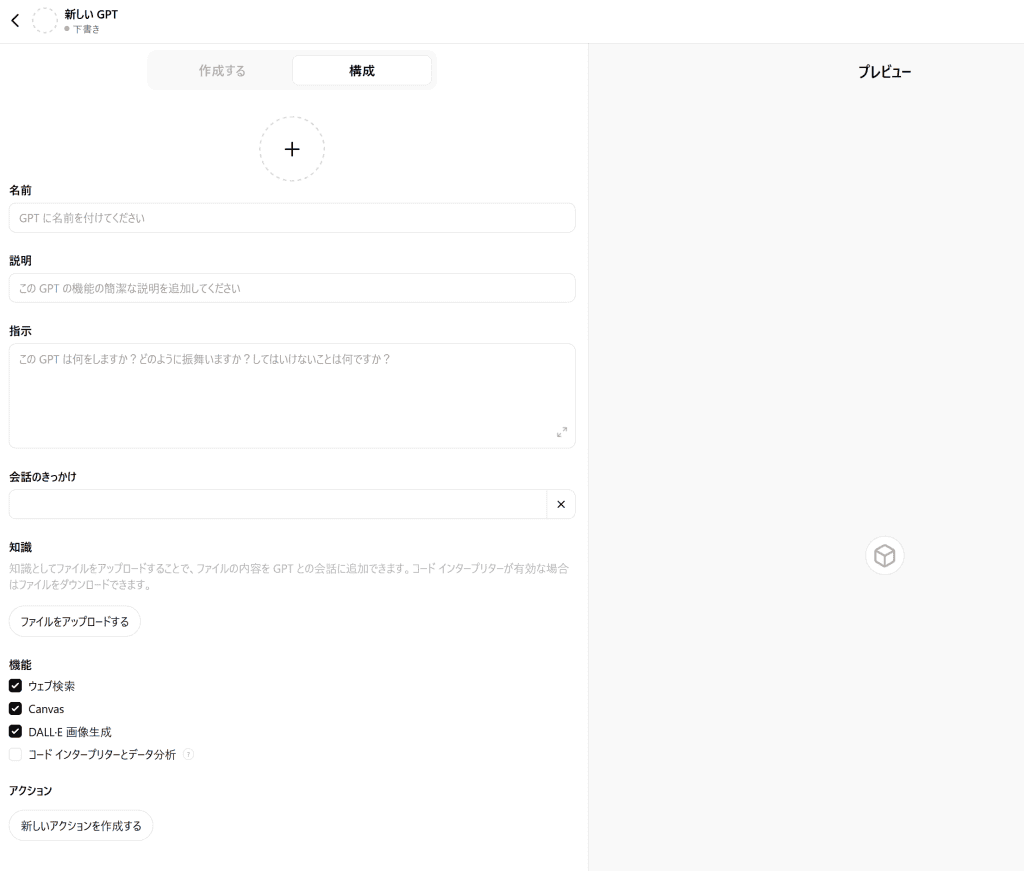
Task: Click the 会話のきっかけ input field
Action: click(278, 504)
